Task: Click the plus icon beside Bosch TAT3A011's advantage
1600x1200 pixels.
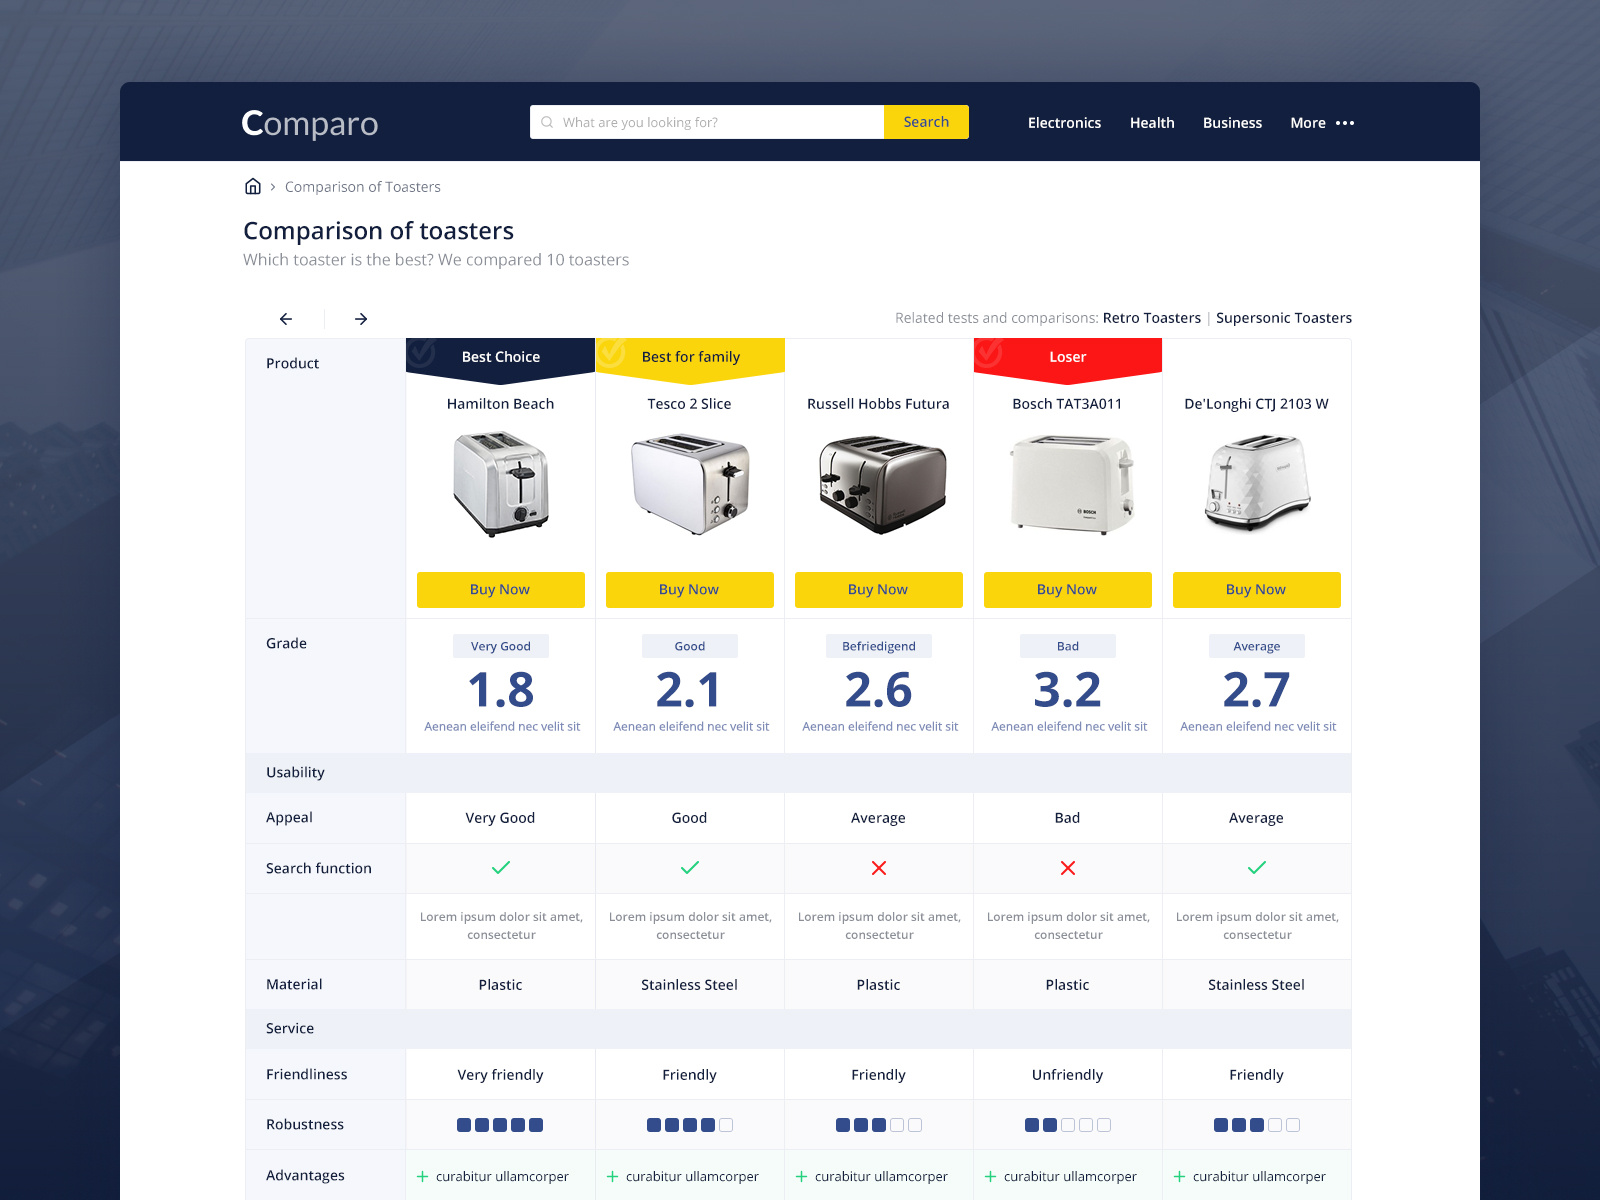Action: click(990, 1176)
